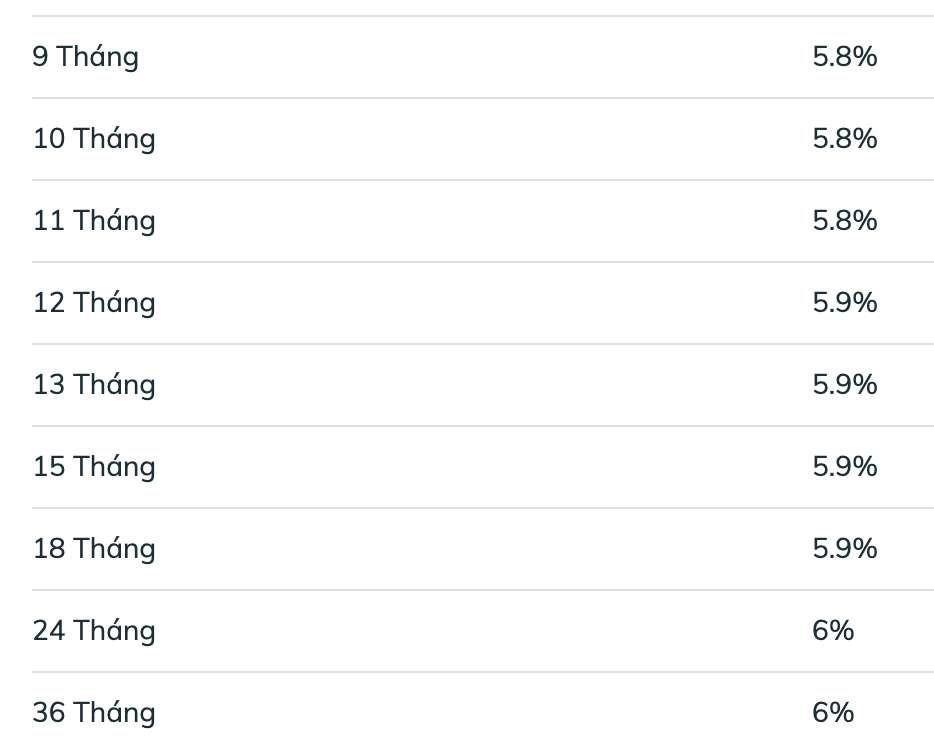Click the 9 Tháng term label
Image resolution: width=934 pixels, height=748 pixels.
click(85, 57)
